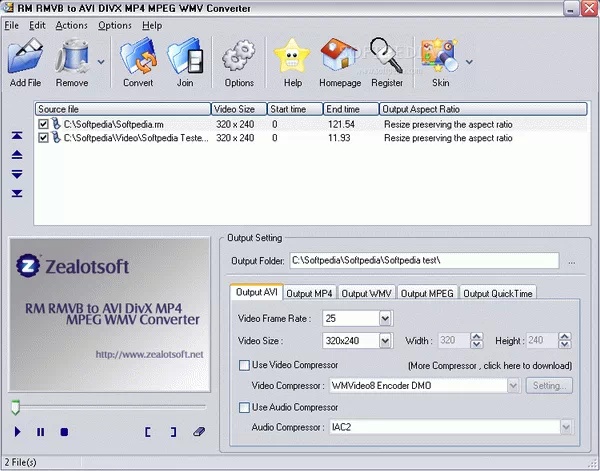The image size is (600, 471).
Task: Open the Video Compressor dropdown
Action: tap(513, 386)
